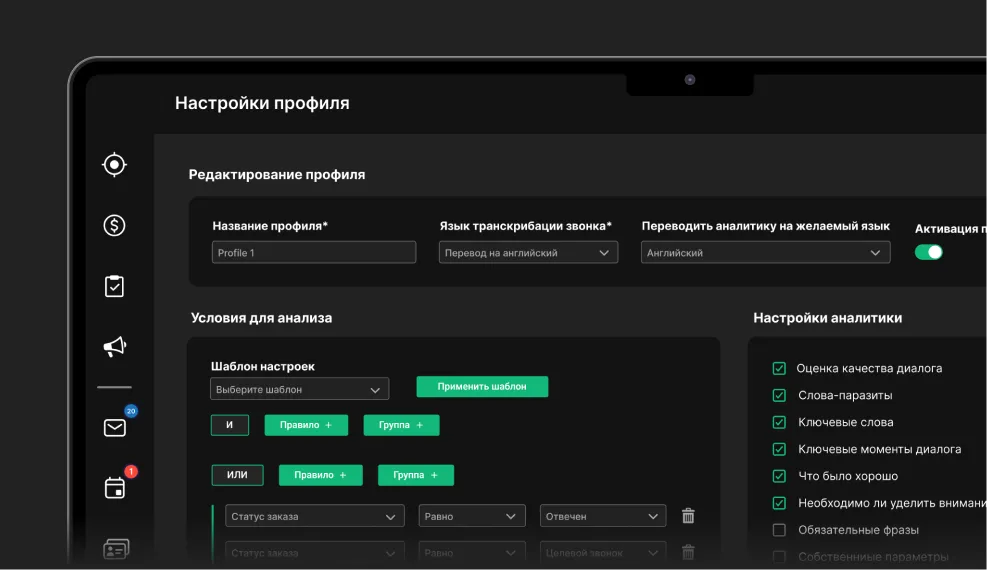Delete the Статус заказа Отвечен rule
The image size is (987, 570).
688,516
